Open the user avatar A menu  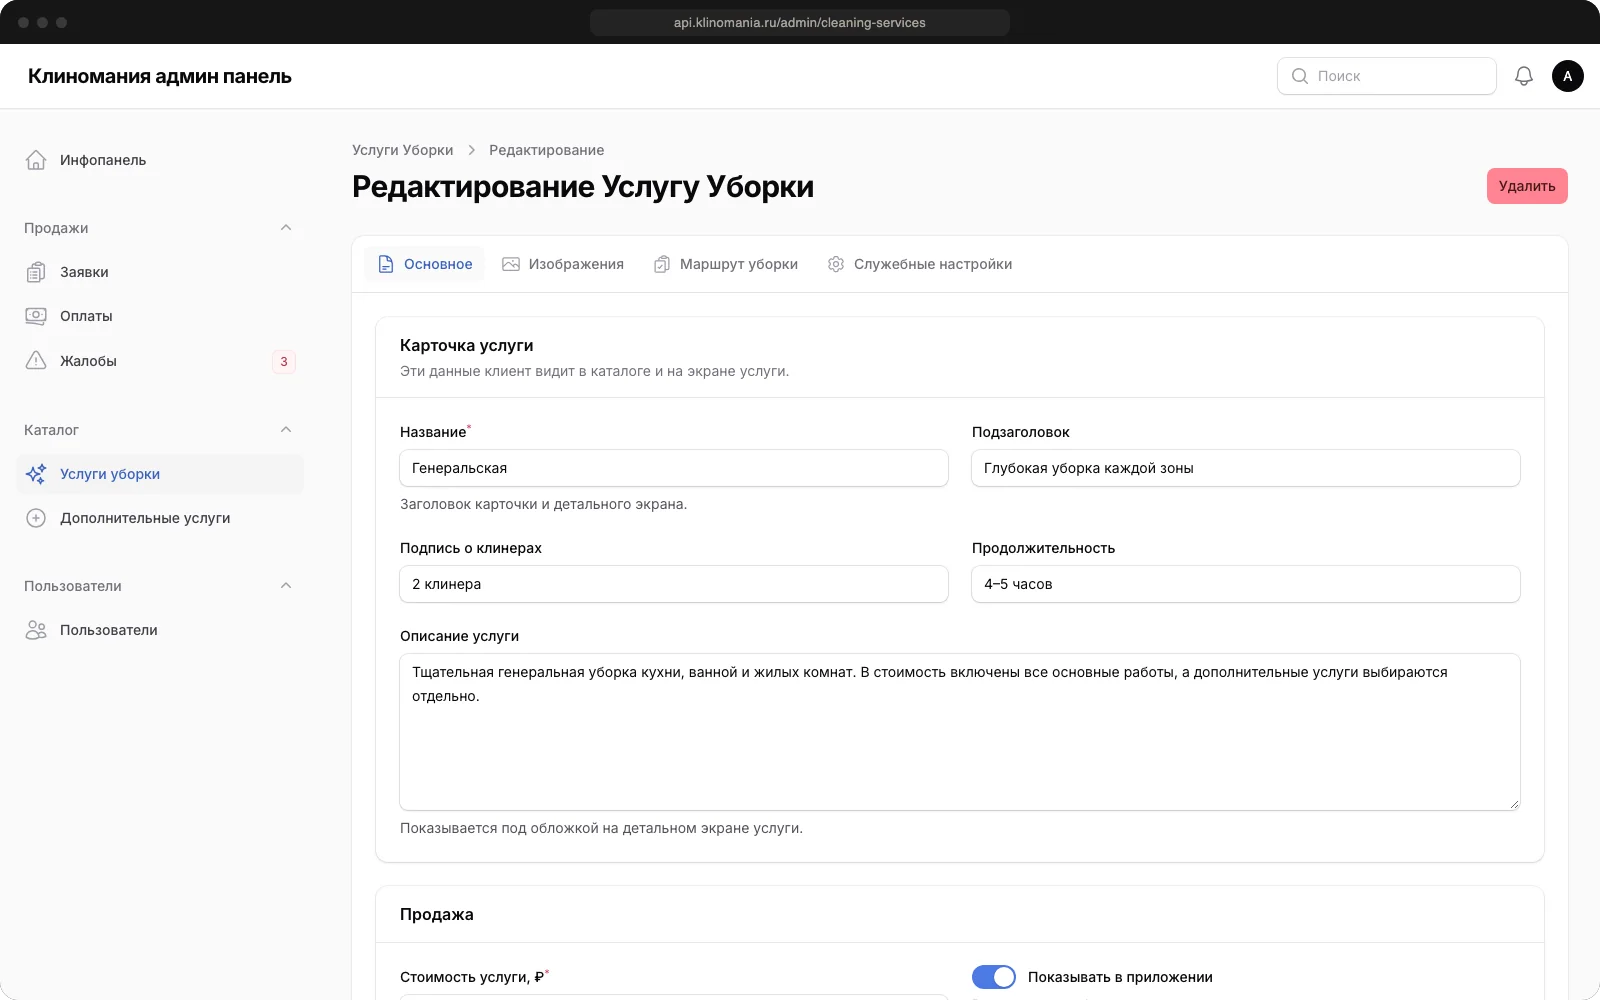[1568, 76]
